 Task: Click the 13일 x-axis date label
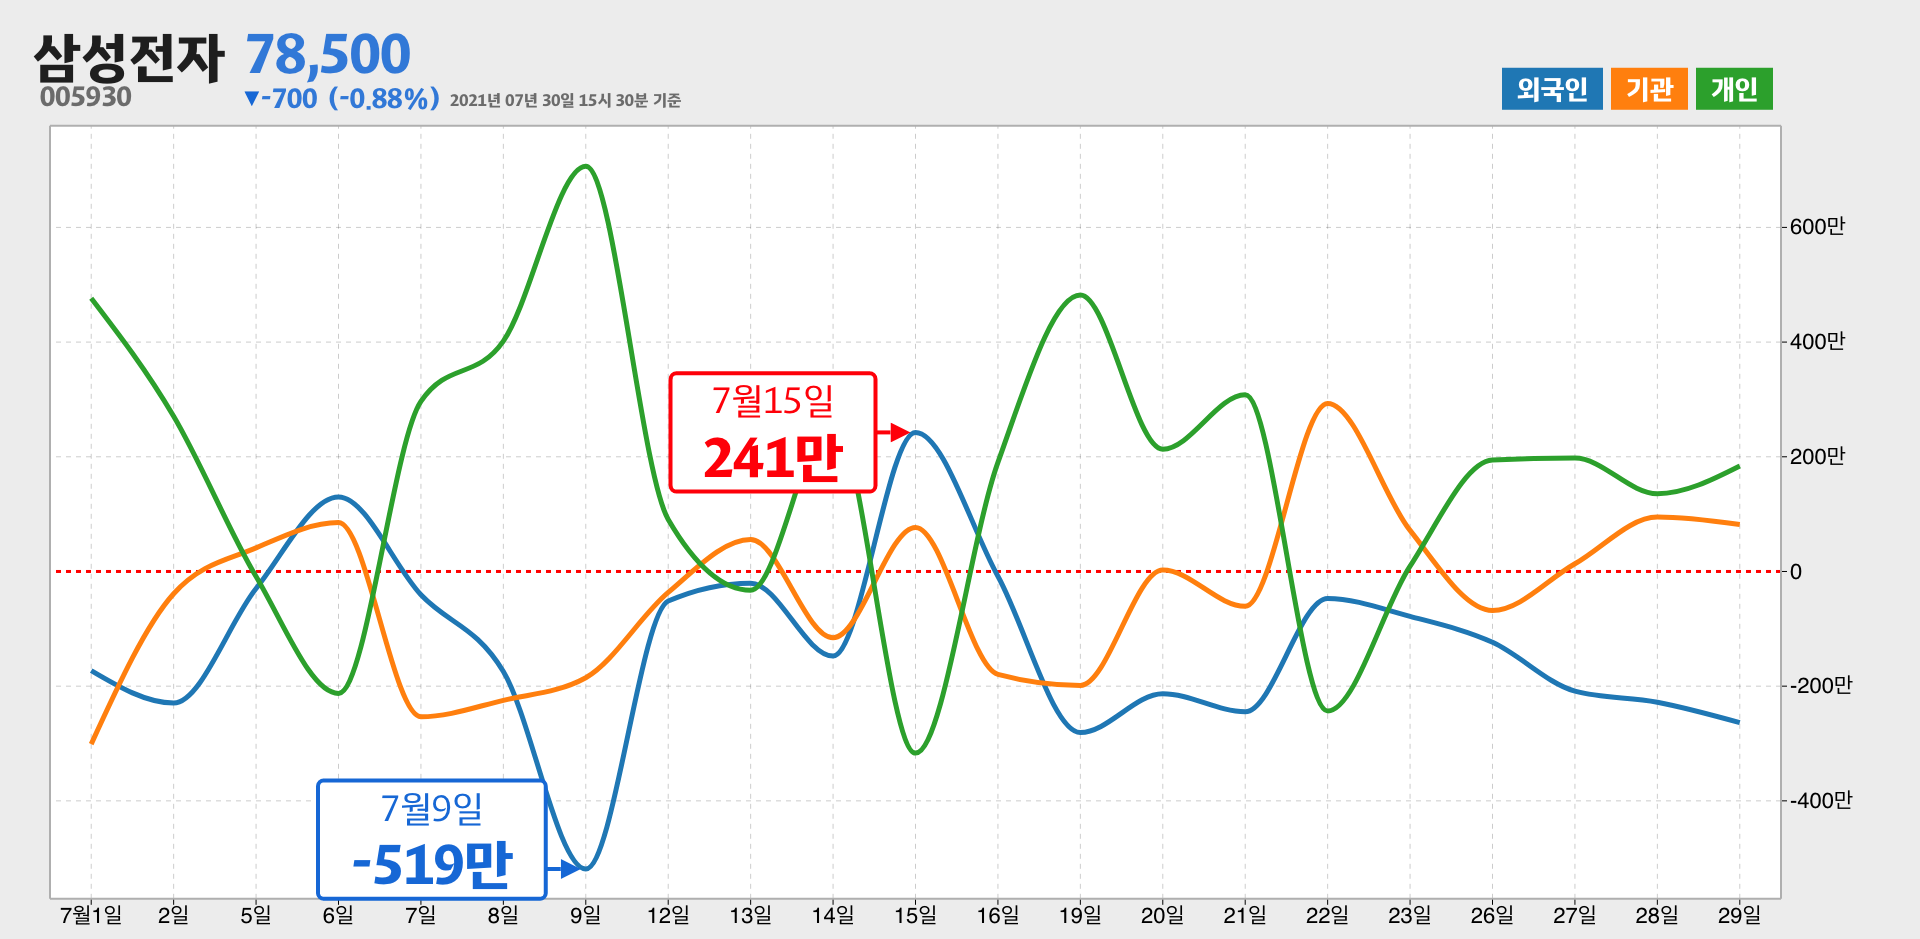tap(750, 915)
